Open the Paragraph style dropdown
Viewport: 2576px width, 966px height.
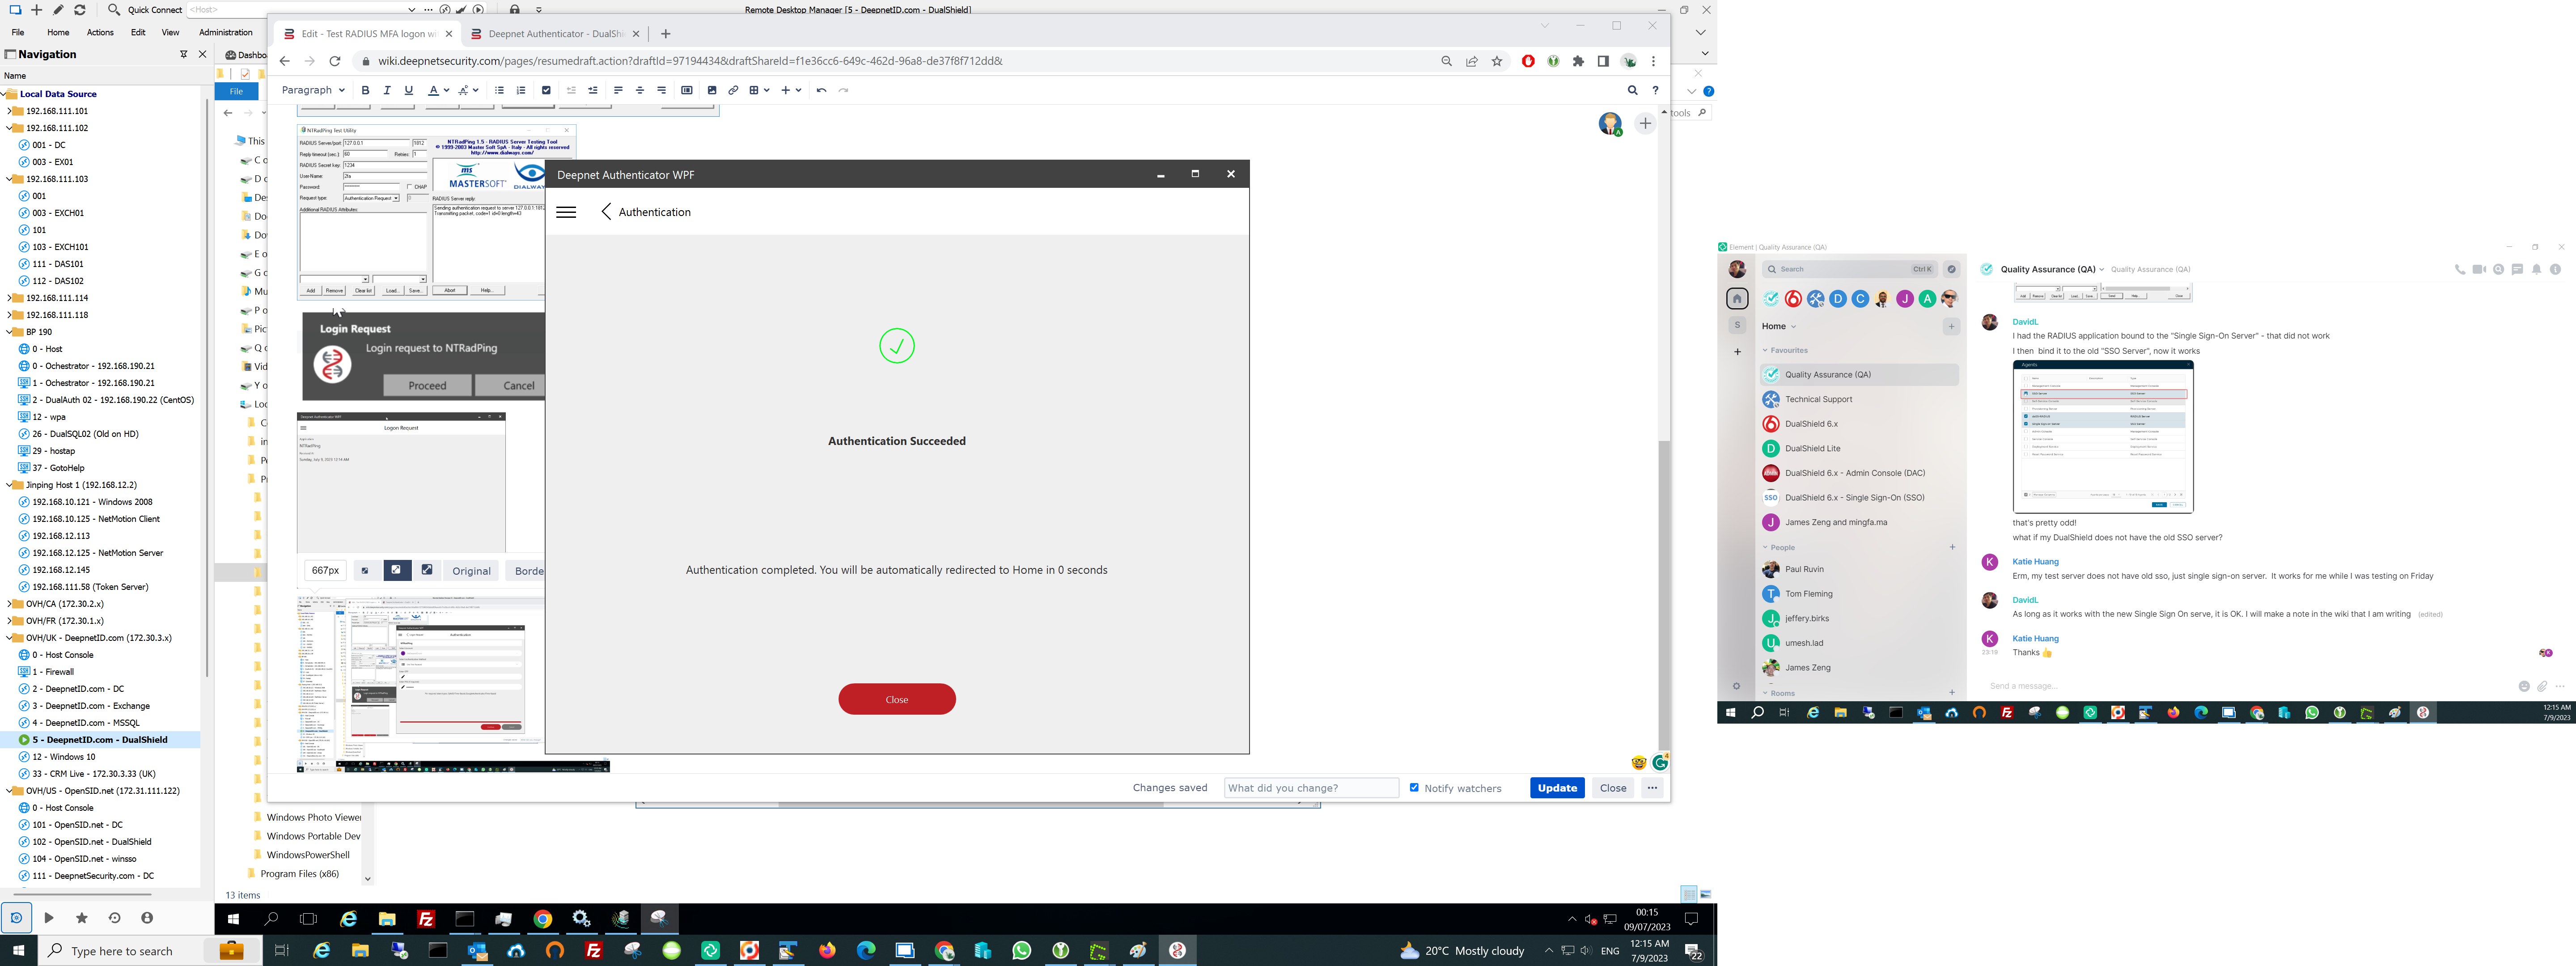point(313,90)
